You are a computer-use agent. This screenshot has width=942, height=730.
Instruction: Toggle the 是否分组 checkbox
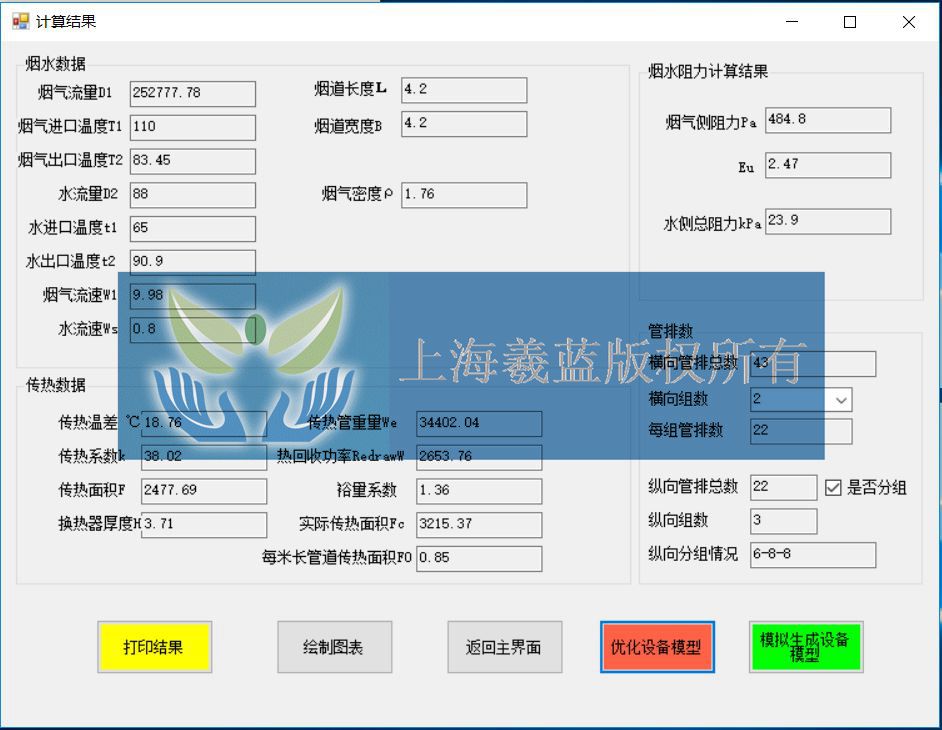click(x=833, y=487)
